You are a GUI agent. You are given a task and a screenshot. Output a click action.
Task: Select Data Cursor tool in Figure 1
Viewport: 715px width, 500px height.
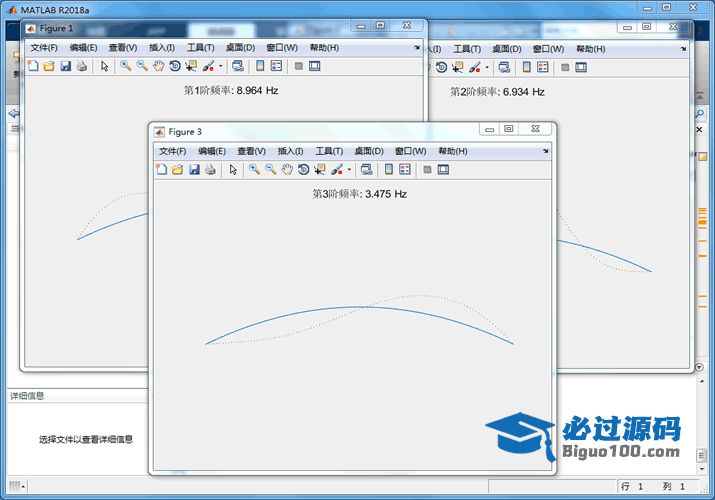pyautogui.click(x=191, y=66)
